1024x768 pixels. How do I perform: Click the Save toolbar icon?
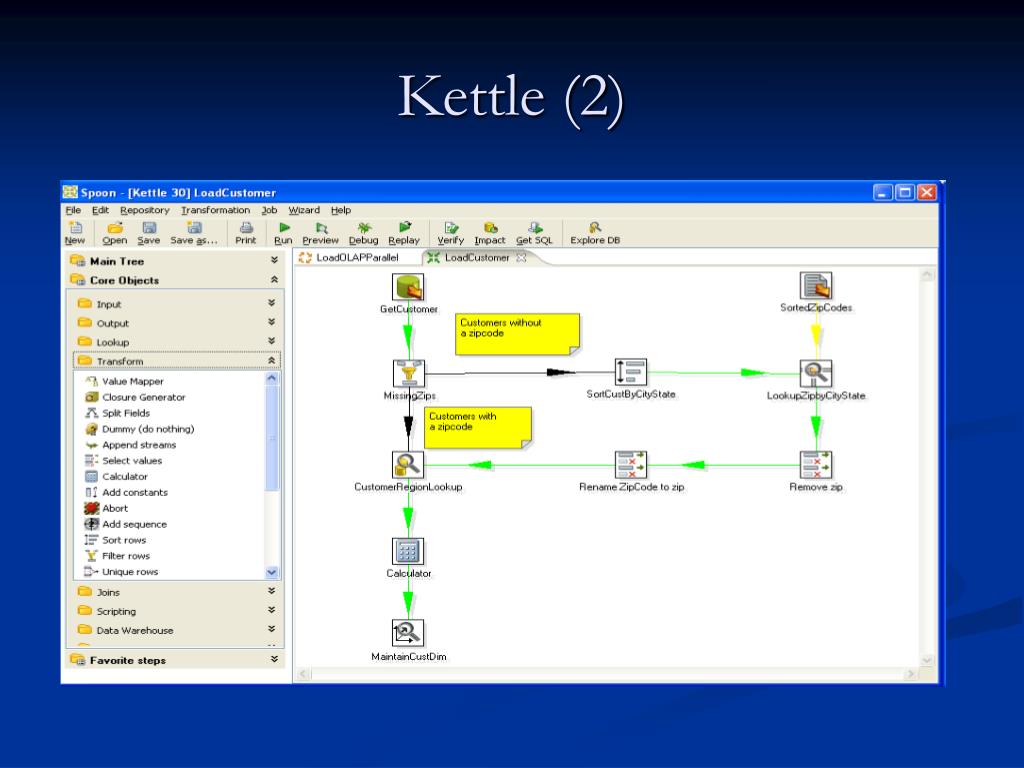click(x=149, y=227)
